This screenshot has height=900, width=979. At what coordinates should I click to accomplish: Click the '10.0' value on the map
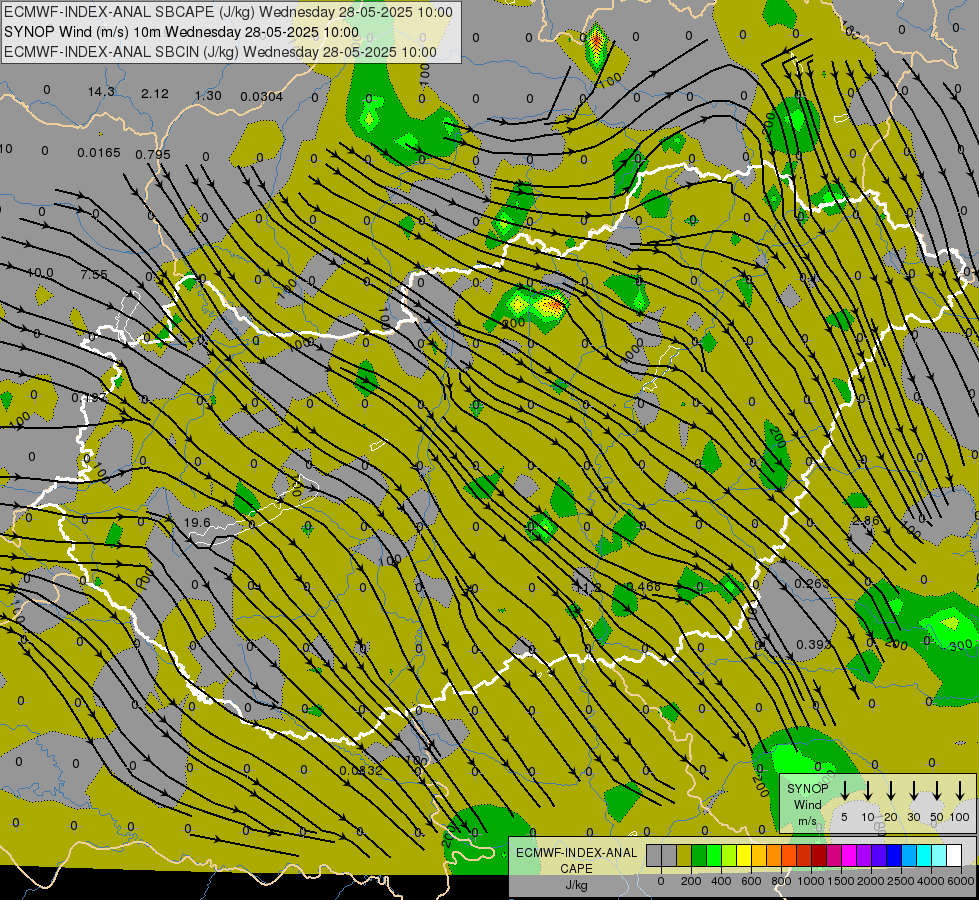click(40, 273)
